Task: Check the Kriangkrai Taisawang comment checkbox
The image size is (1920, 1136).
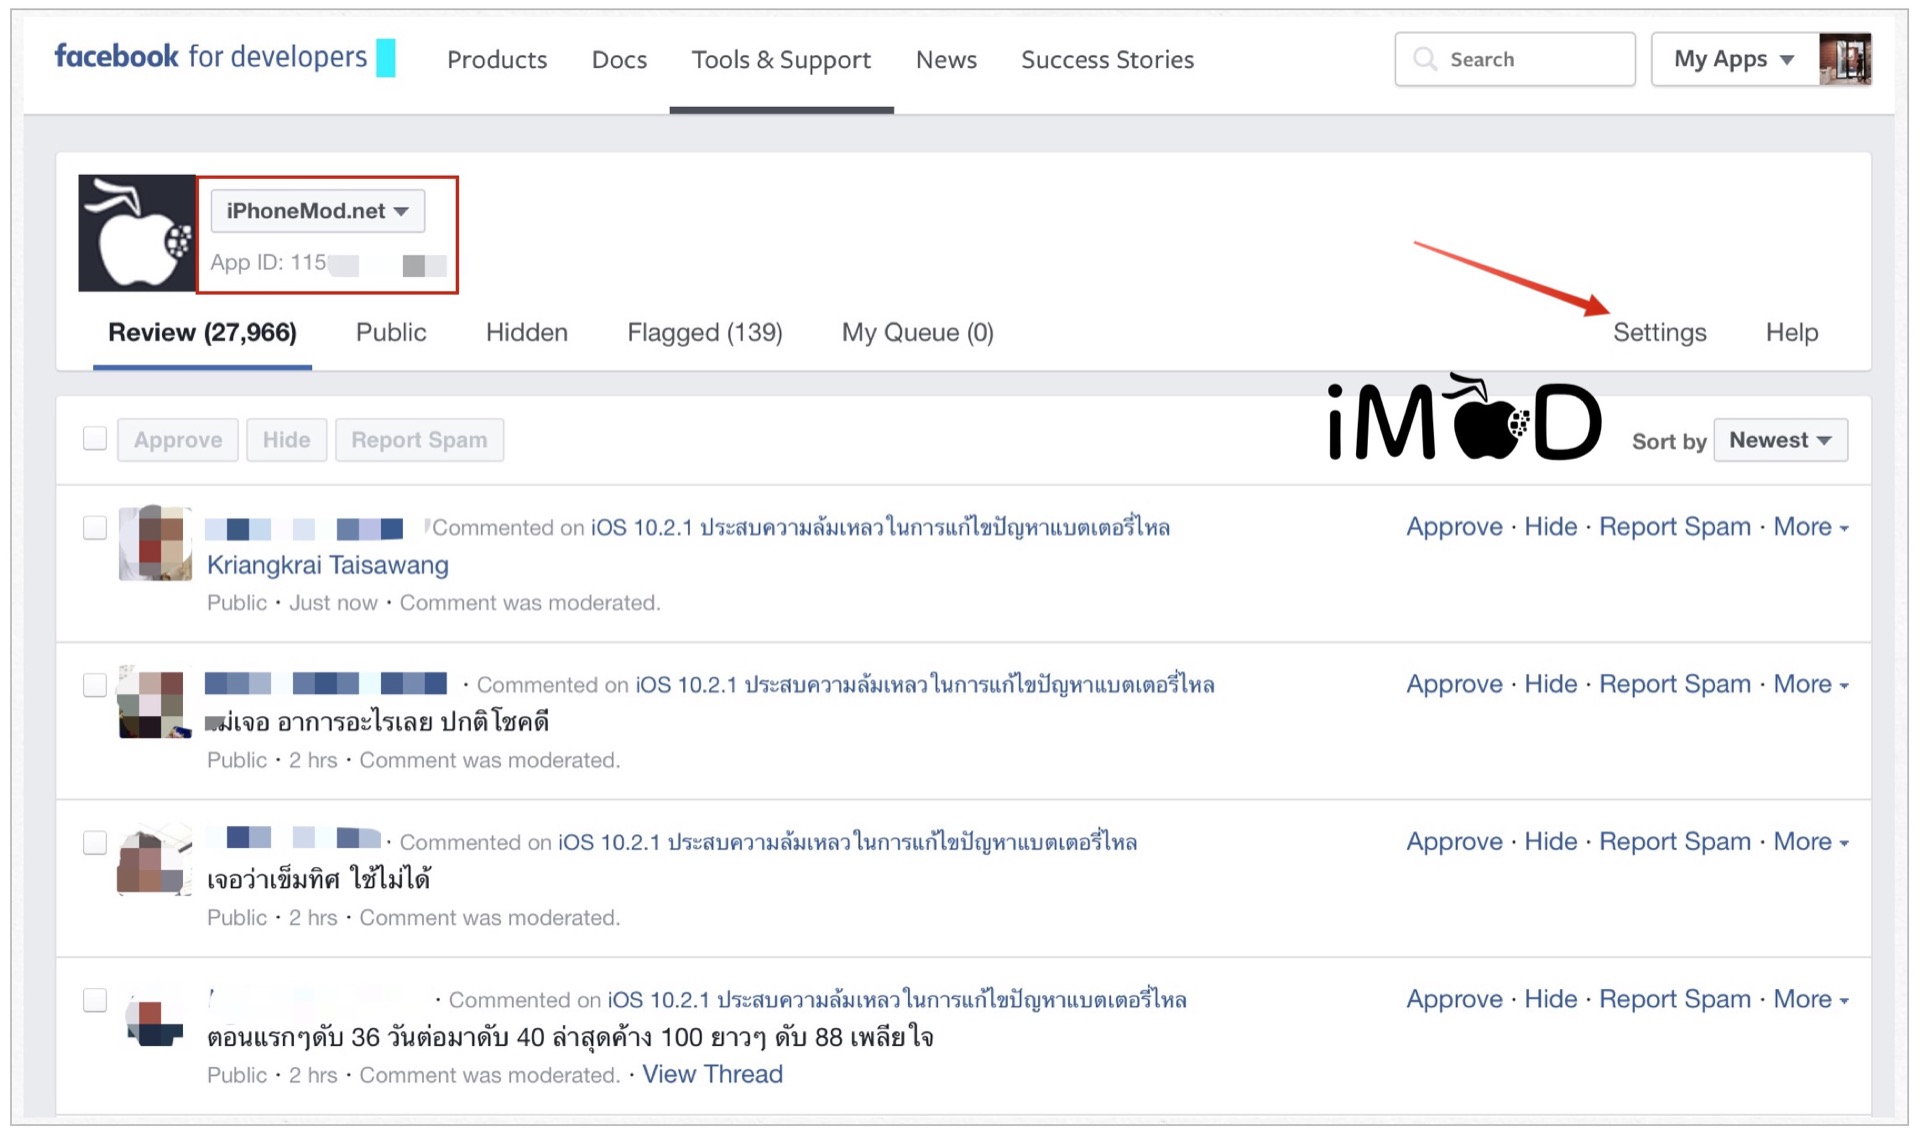Action: click(95, 527)
